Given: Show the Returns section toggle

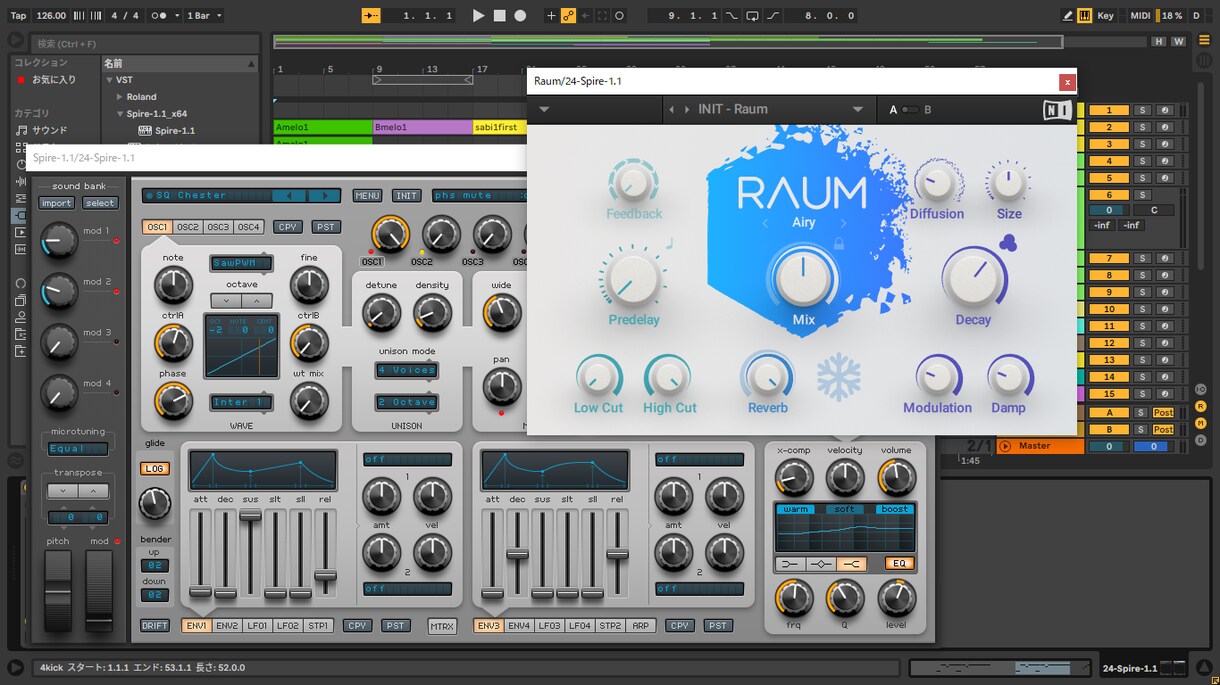Looking at the screenshot, I should 1200,406.
